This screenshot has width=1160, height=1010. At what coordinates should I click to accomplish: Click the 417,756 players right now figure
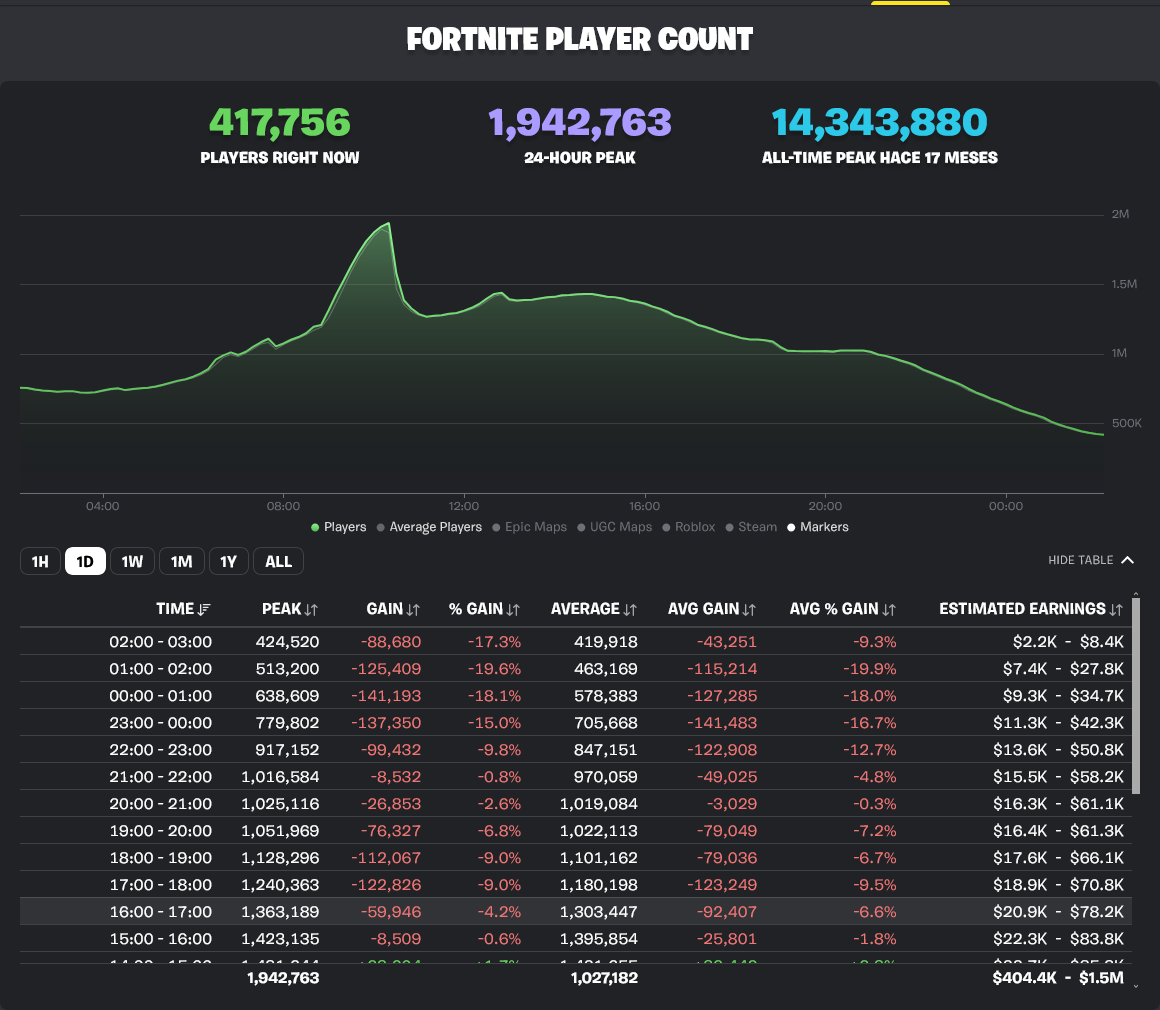pos(280,123)
